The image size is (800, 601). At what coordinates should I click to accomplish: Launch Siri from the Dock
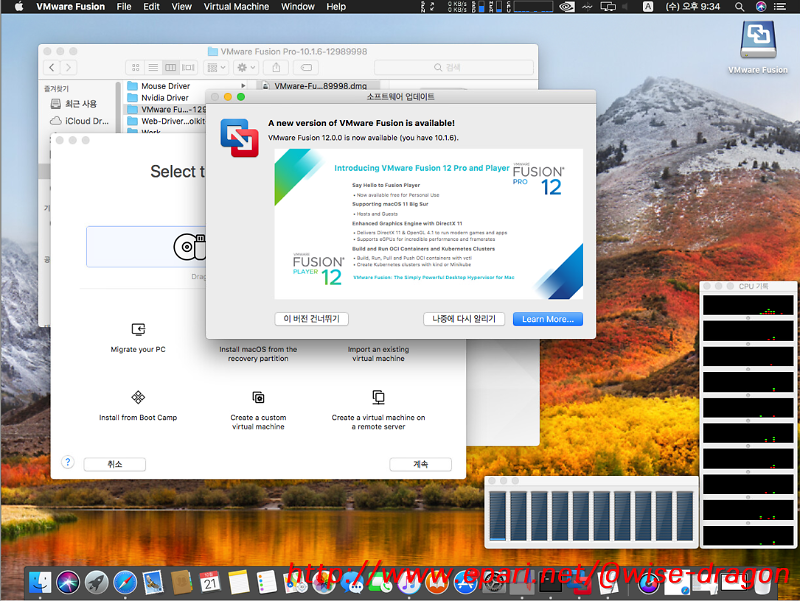click(68, 582)
